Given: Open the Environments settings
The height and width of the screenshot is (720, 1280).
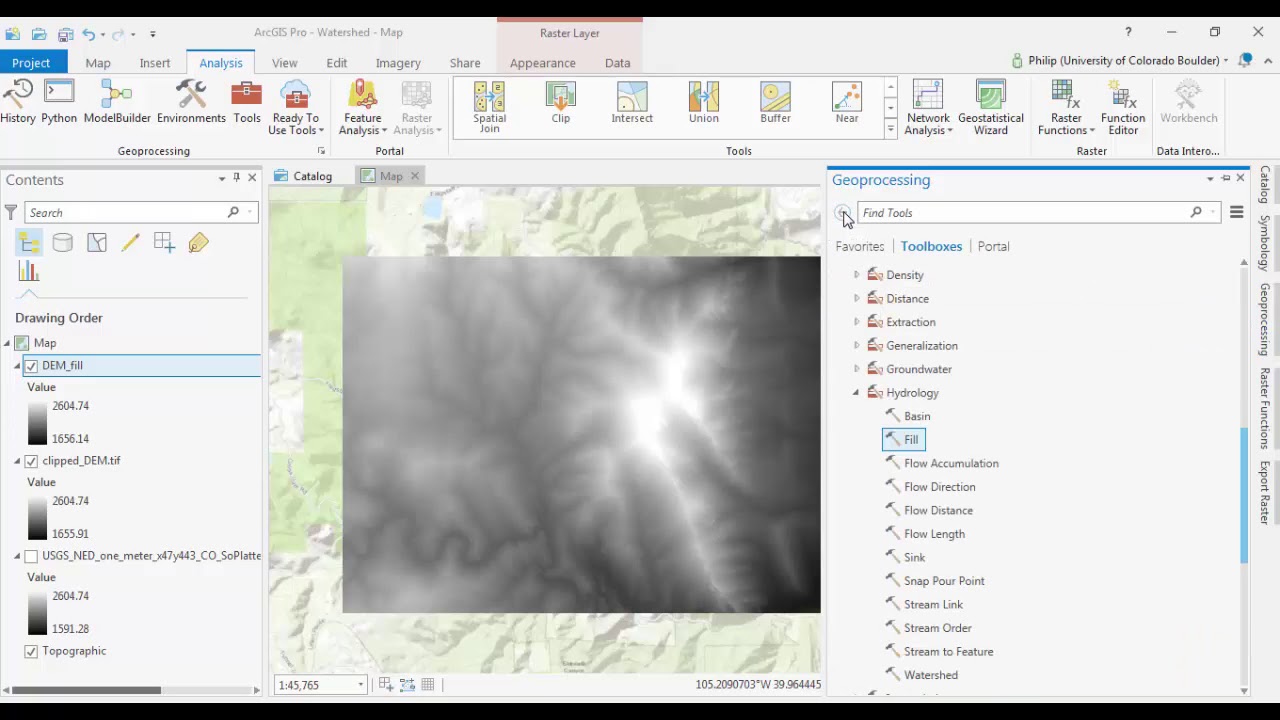Looking at the screenshot, I should (191, 104).
